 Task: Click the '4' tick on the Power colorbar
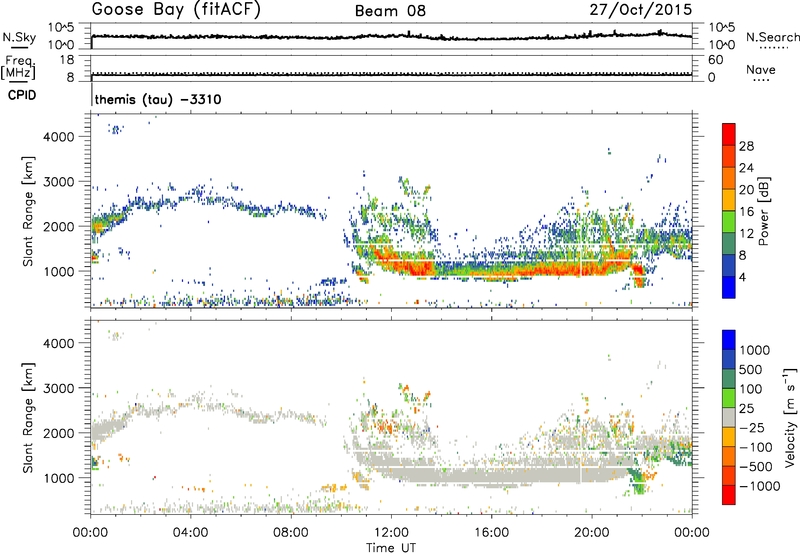click(742, 277)
